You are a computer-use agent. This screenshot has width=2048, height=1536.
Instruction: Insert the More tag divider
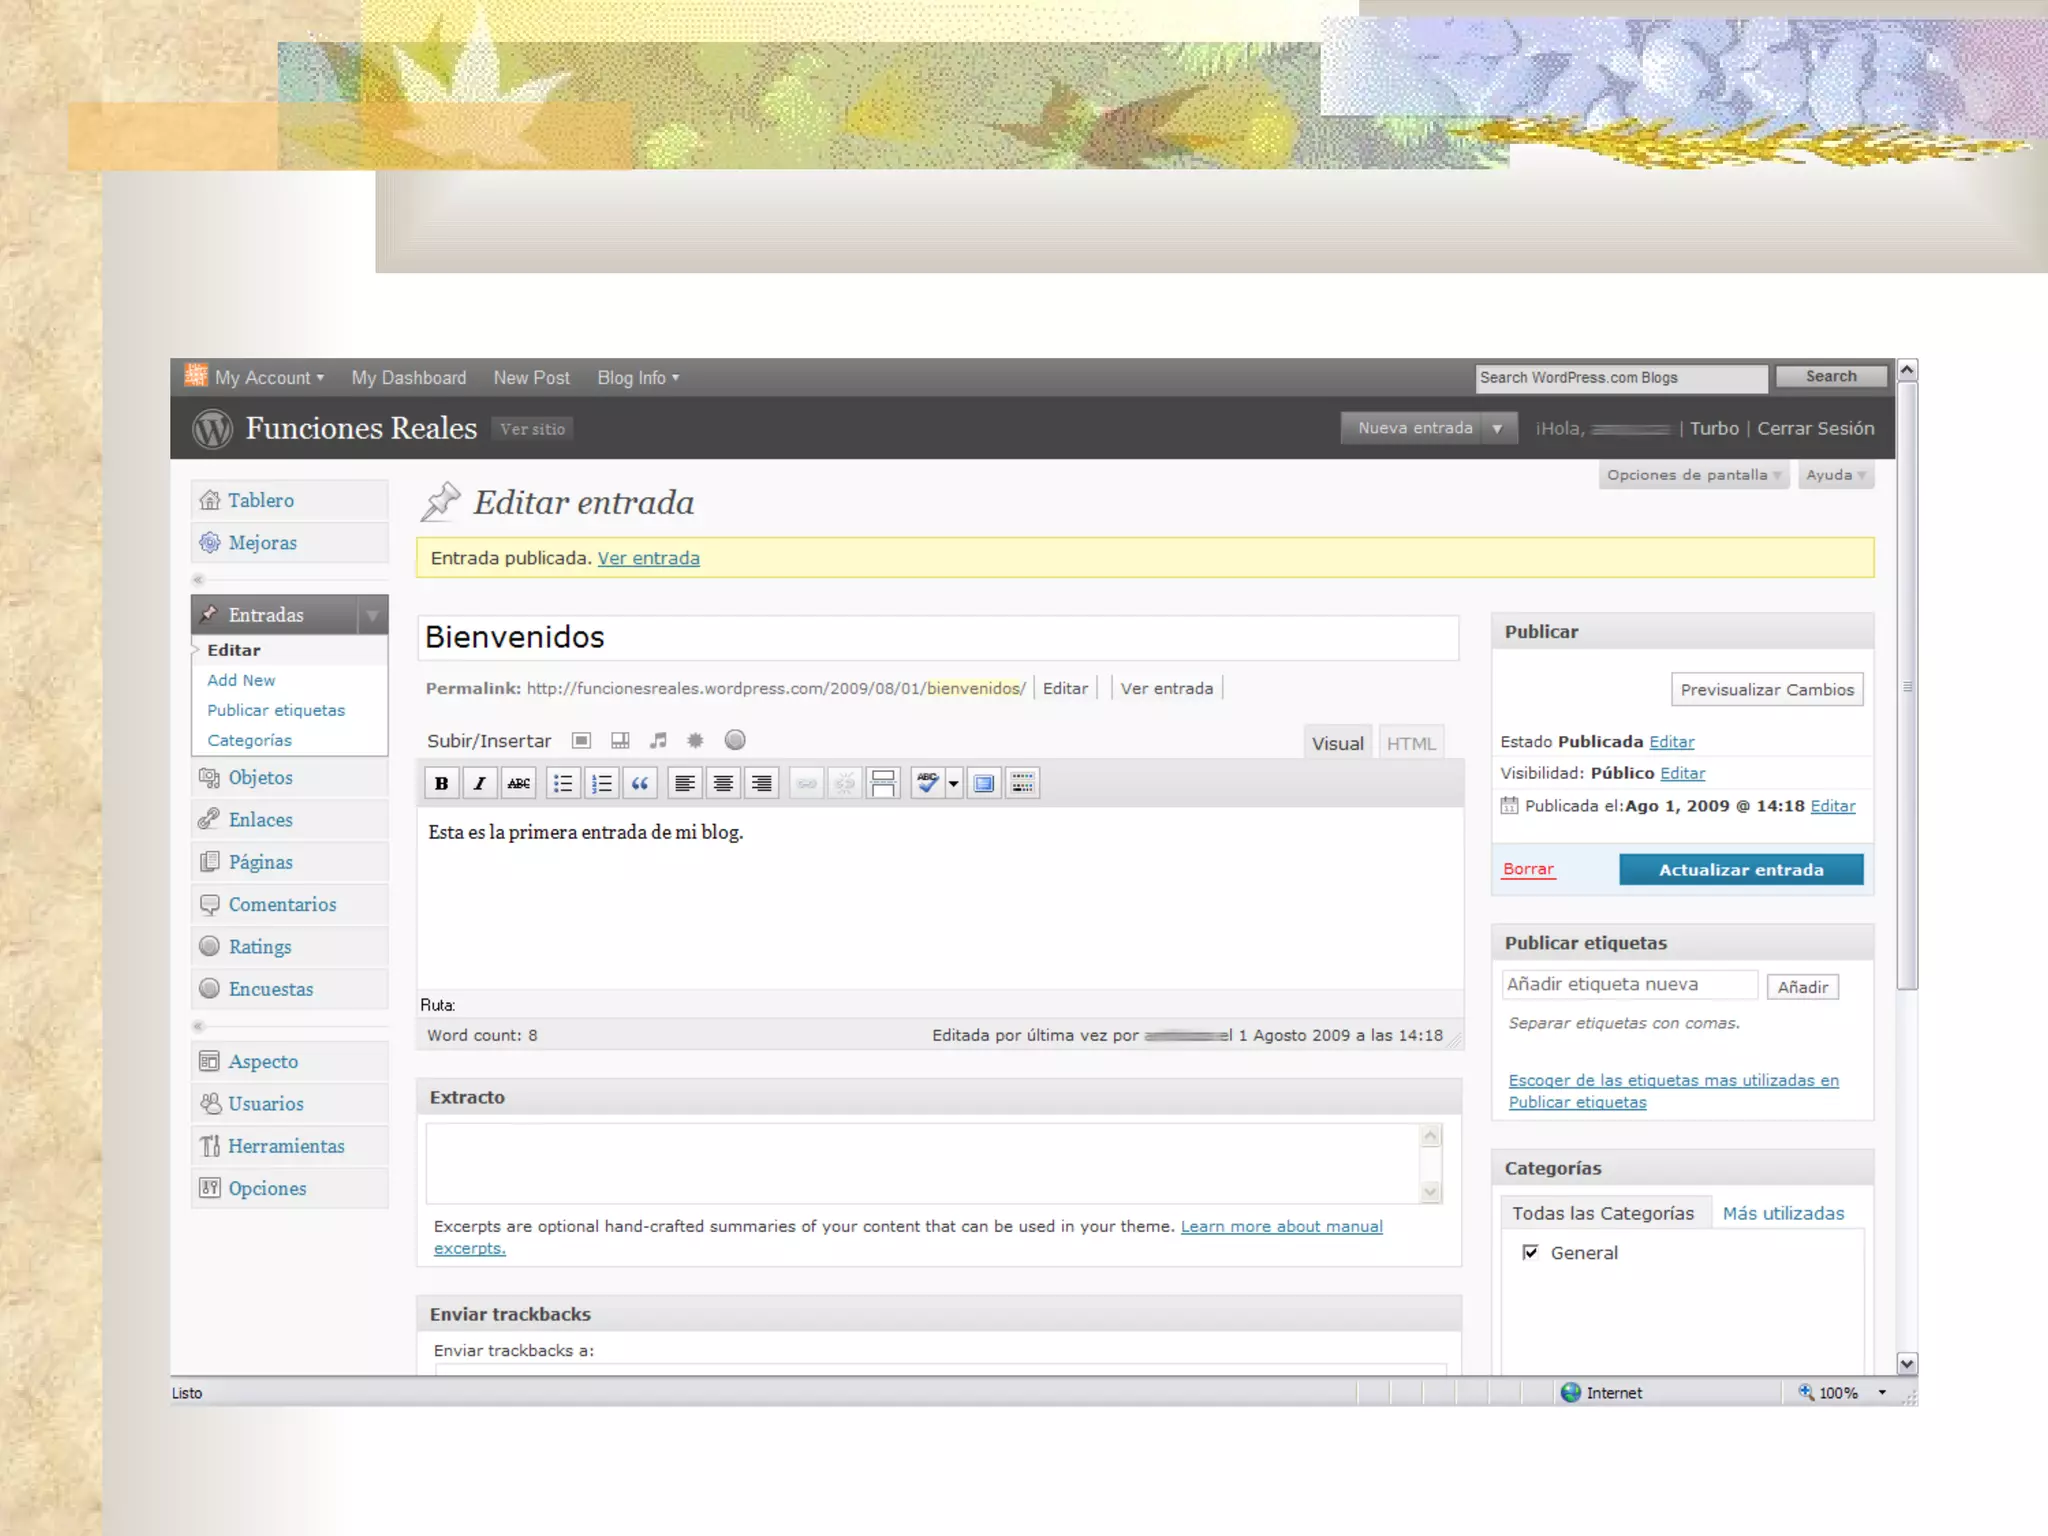[883, 783]
